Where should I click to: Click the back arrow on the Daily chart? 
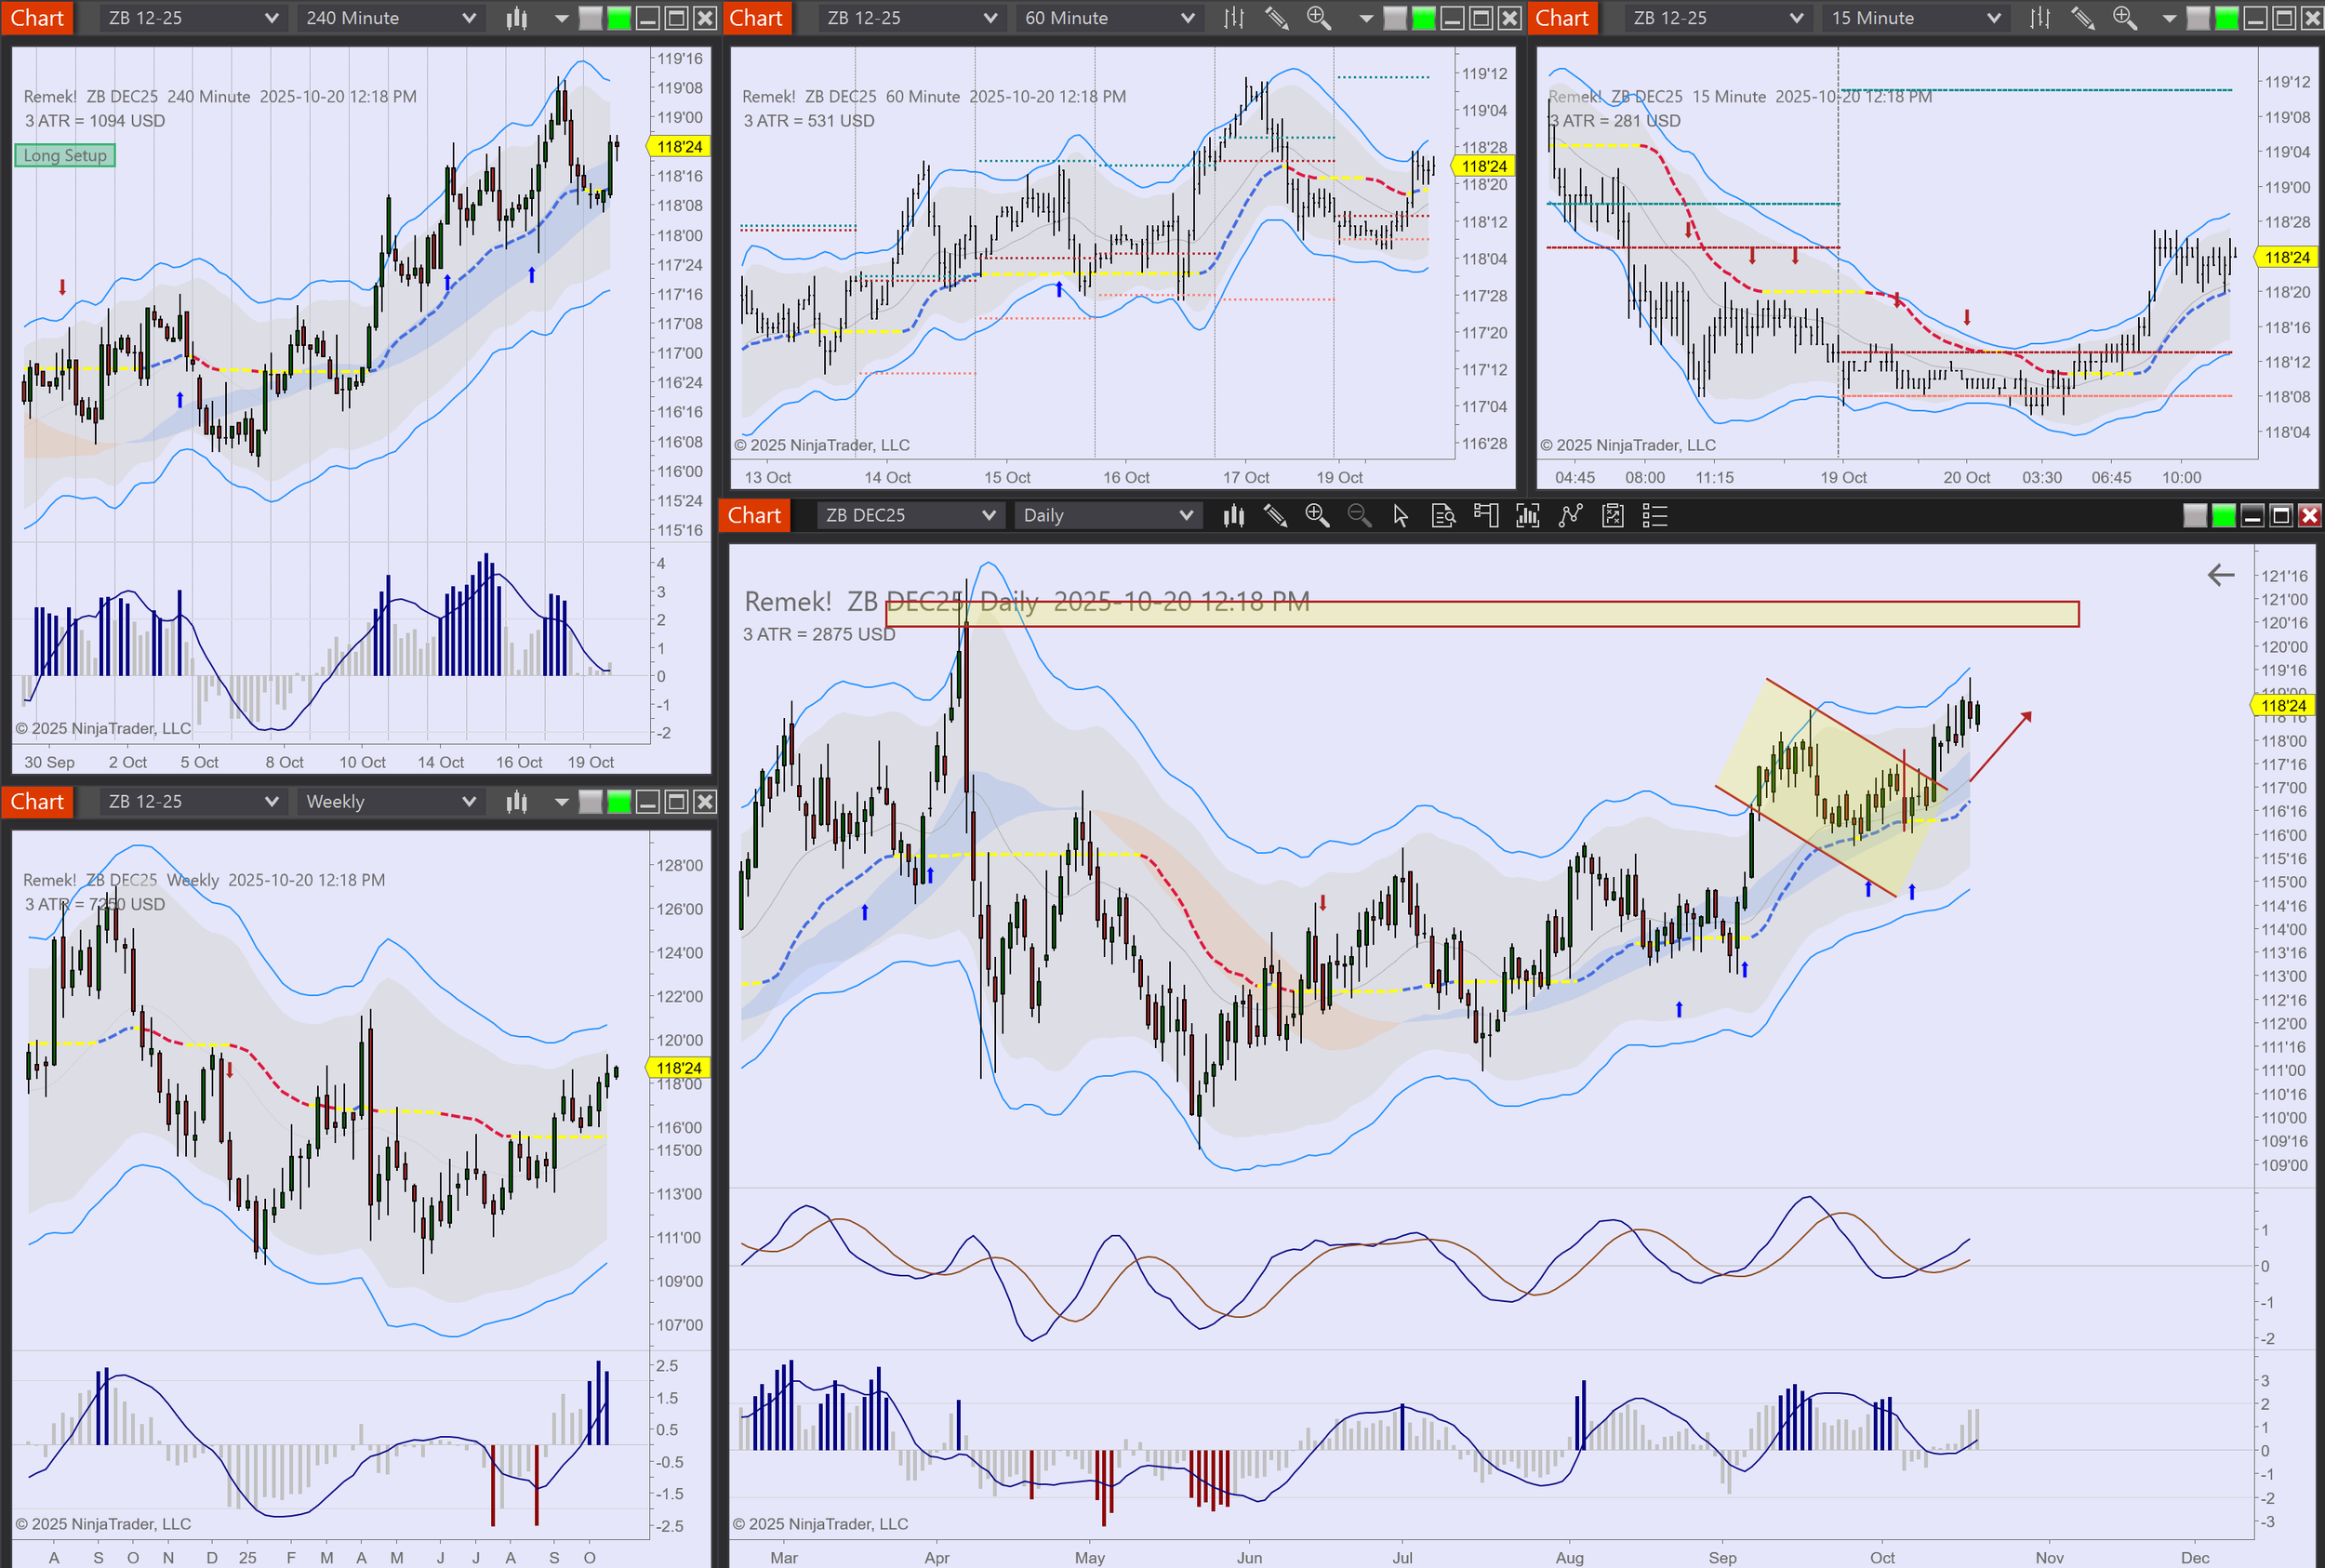click(x=2220, y=575)
